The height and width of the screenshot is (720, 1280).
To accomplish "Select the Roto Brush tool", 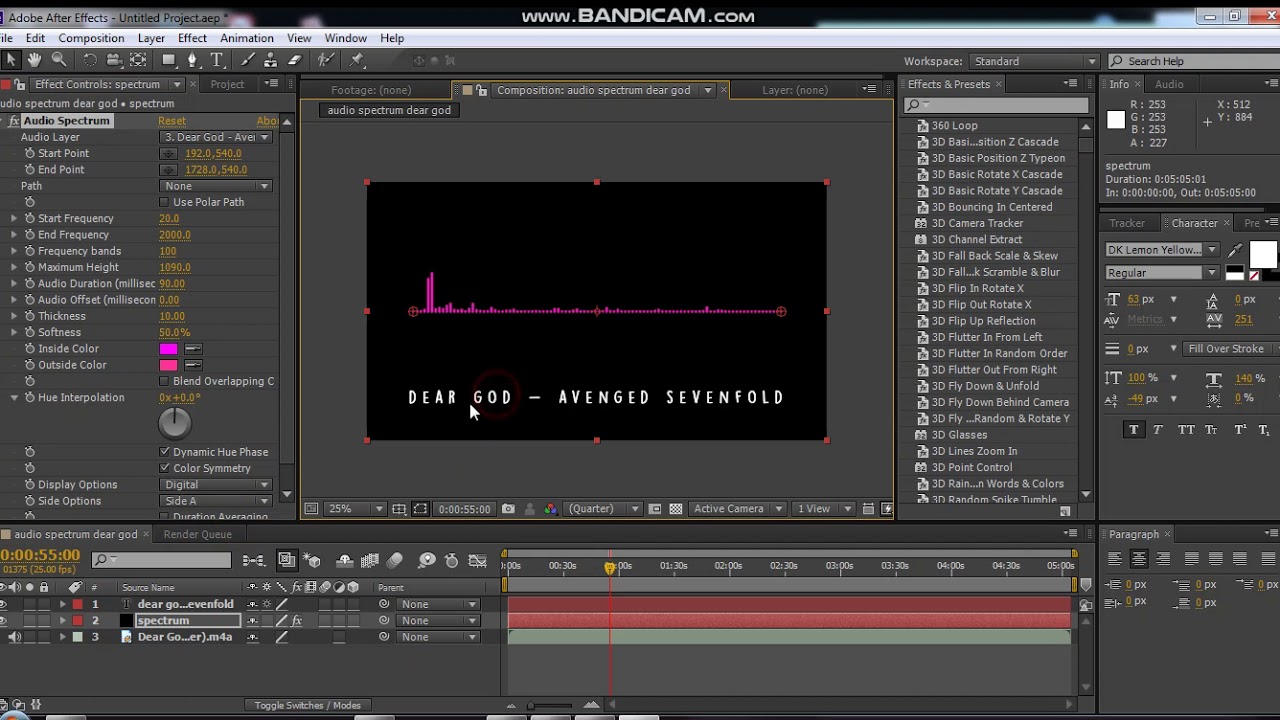I will point(326,61).
